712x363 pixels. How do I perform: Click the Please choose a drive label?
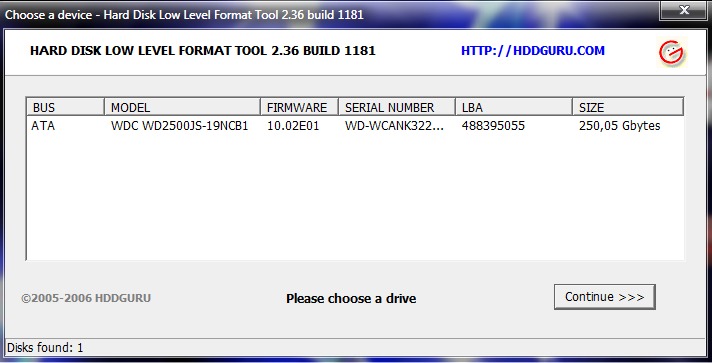[351, 298]
